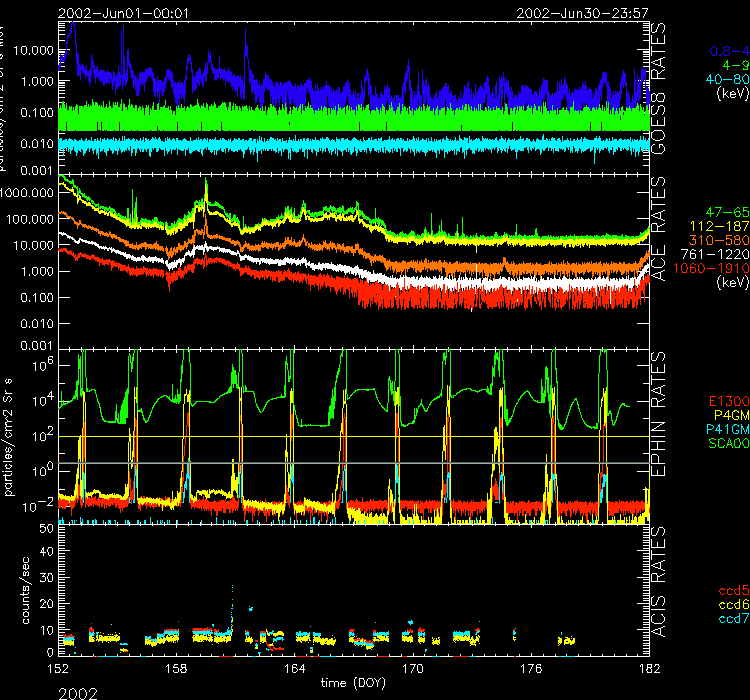The width and height of the screenshot is (750, 700).
Task: Click the ccd7 legend entry
Action: [x=734, y=619]
